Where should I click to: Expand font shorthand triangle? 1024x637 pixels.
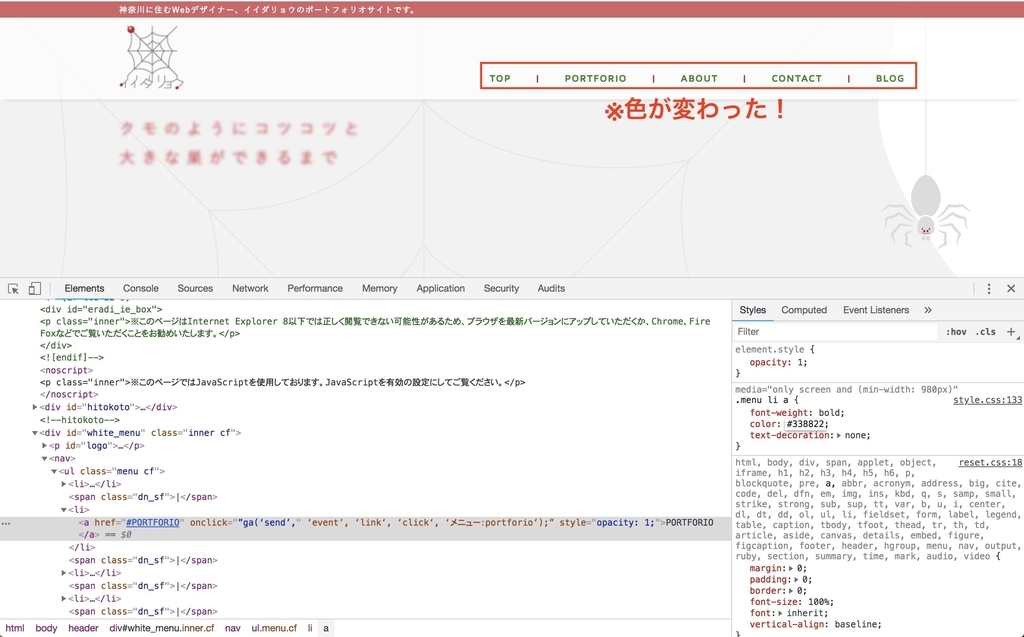[x=780, y=613]
